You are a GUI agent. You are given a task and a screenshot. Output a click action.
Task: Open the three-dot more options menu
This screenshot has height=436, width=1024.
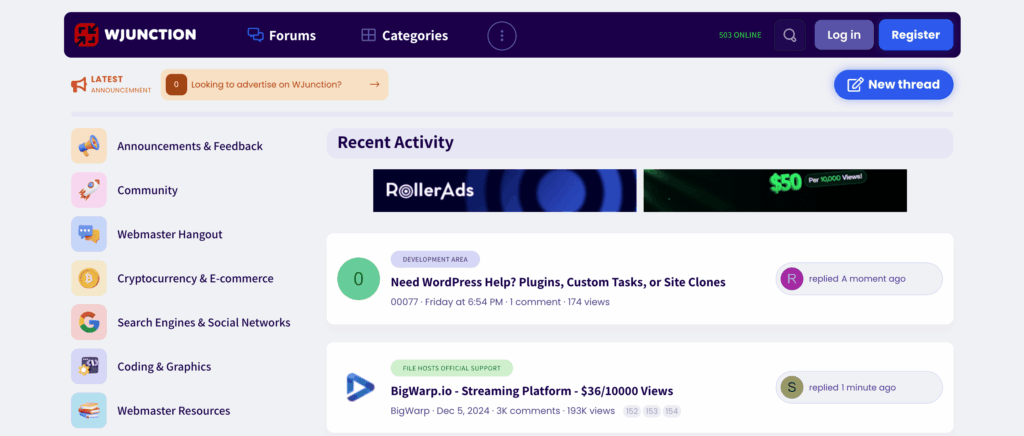pyautogui.click(x=502, y=35)
